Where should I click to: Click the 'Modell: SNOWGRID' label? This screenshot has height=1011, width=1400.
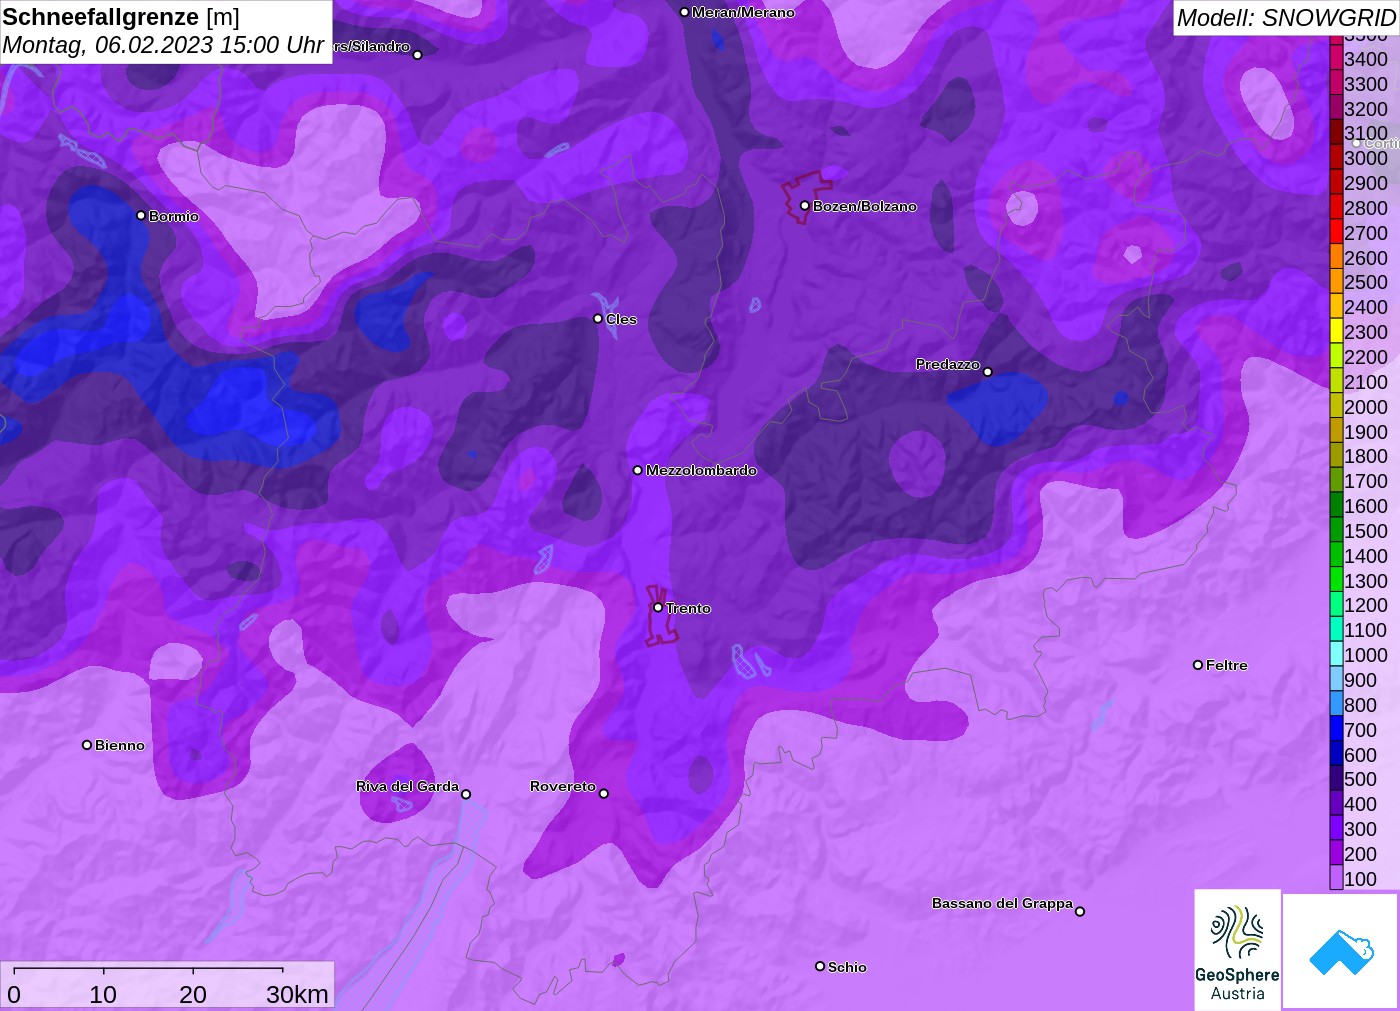1286,18
